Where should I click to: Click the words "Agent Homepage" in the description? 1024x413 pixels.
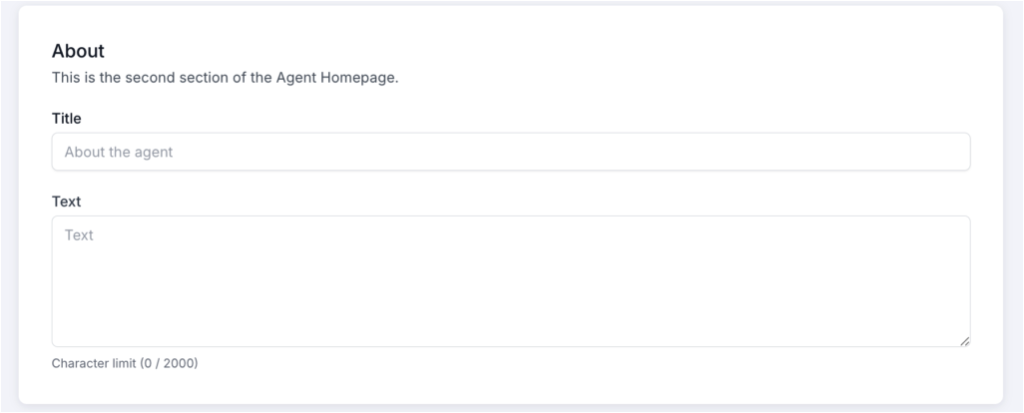345,78
